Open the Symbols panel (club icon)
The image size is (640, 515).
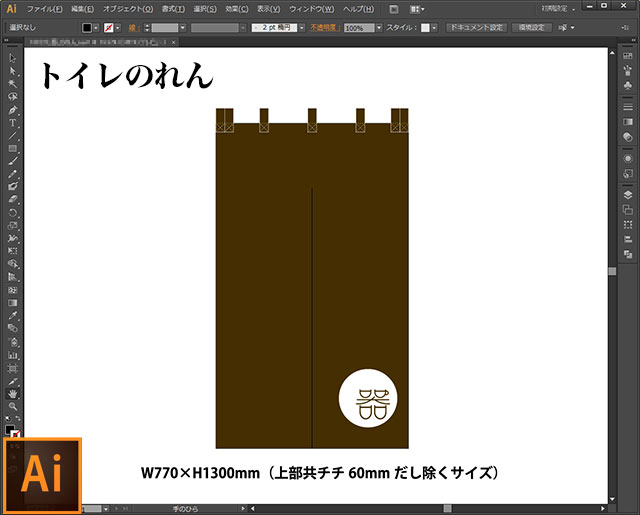627,87
